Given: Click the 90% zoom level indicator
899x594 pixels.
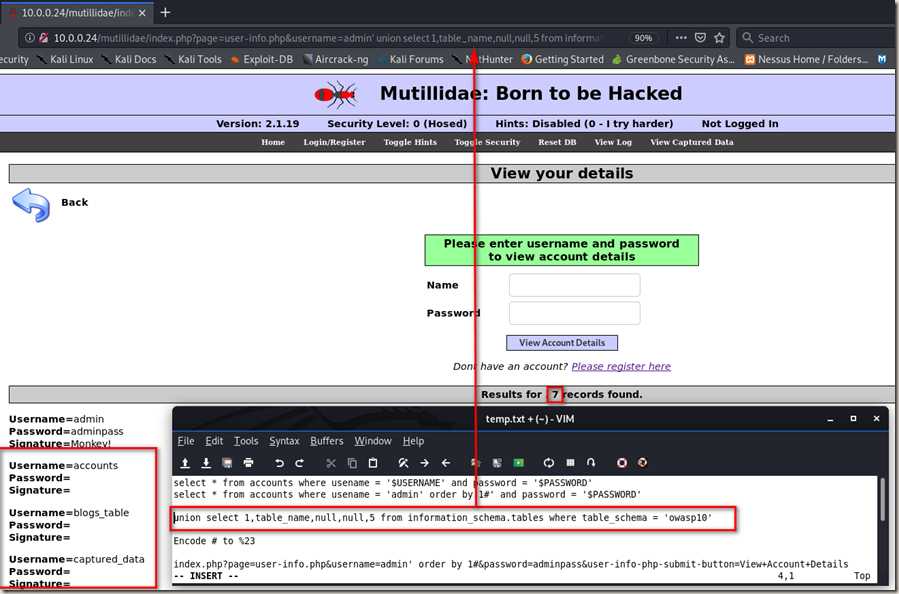Looking at the screenshot, I should [643, 38].
